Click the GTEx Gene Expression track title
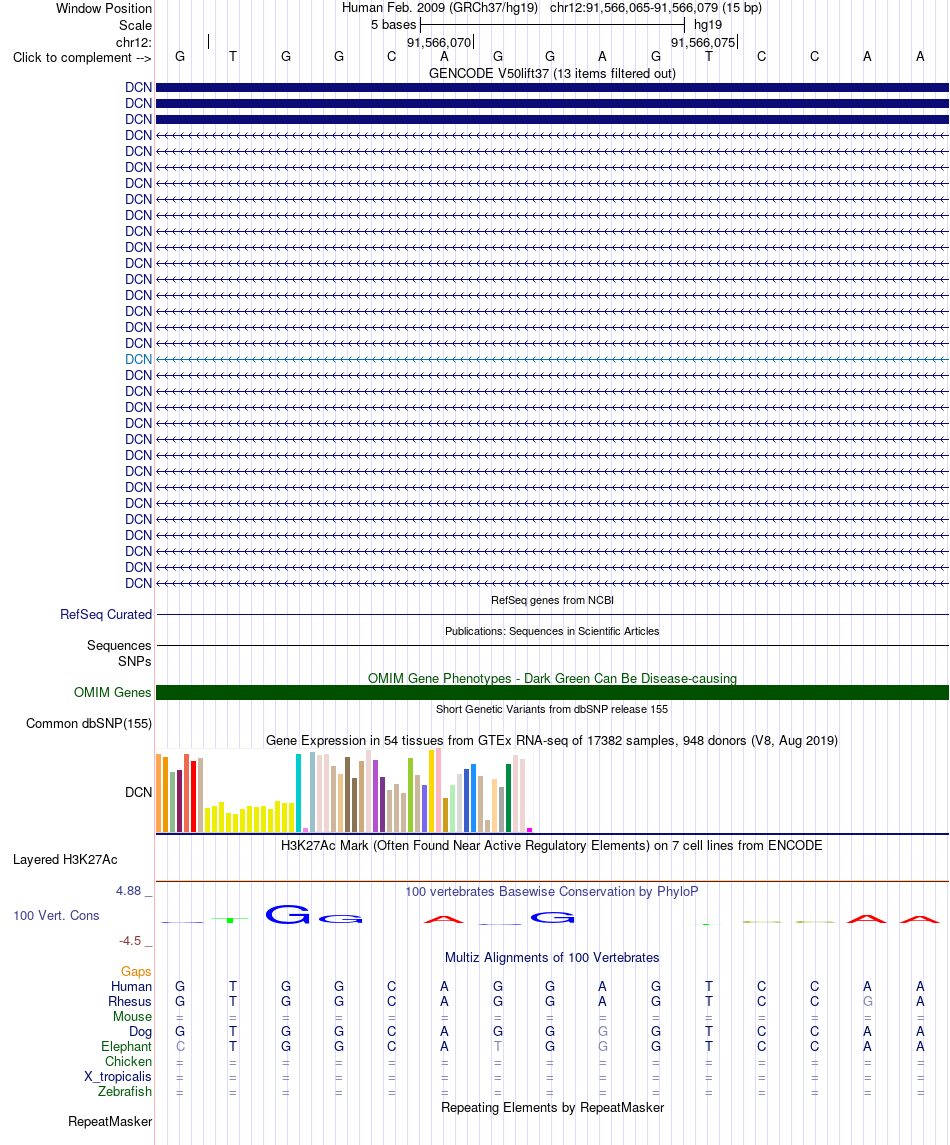The width and height of the screenshot is (950, 1145). [x=552, y=740]
